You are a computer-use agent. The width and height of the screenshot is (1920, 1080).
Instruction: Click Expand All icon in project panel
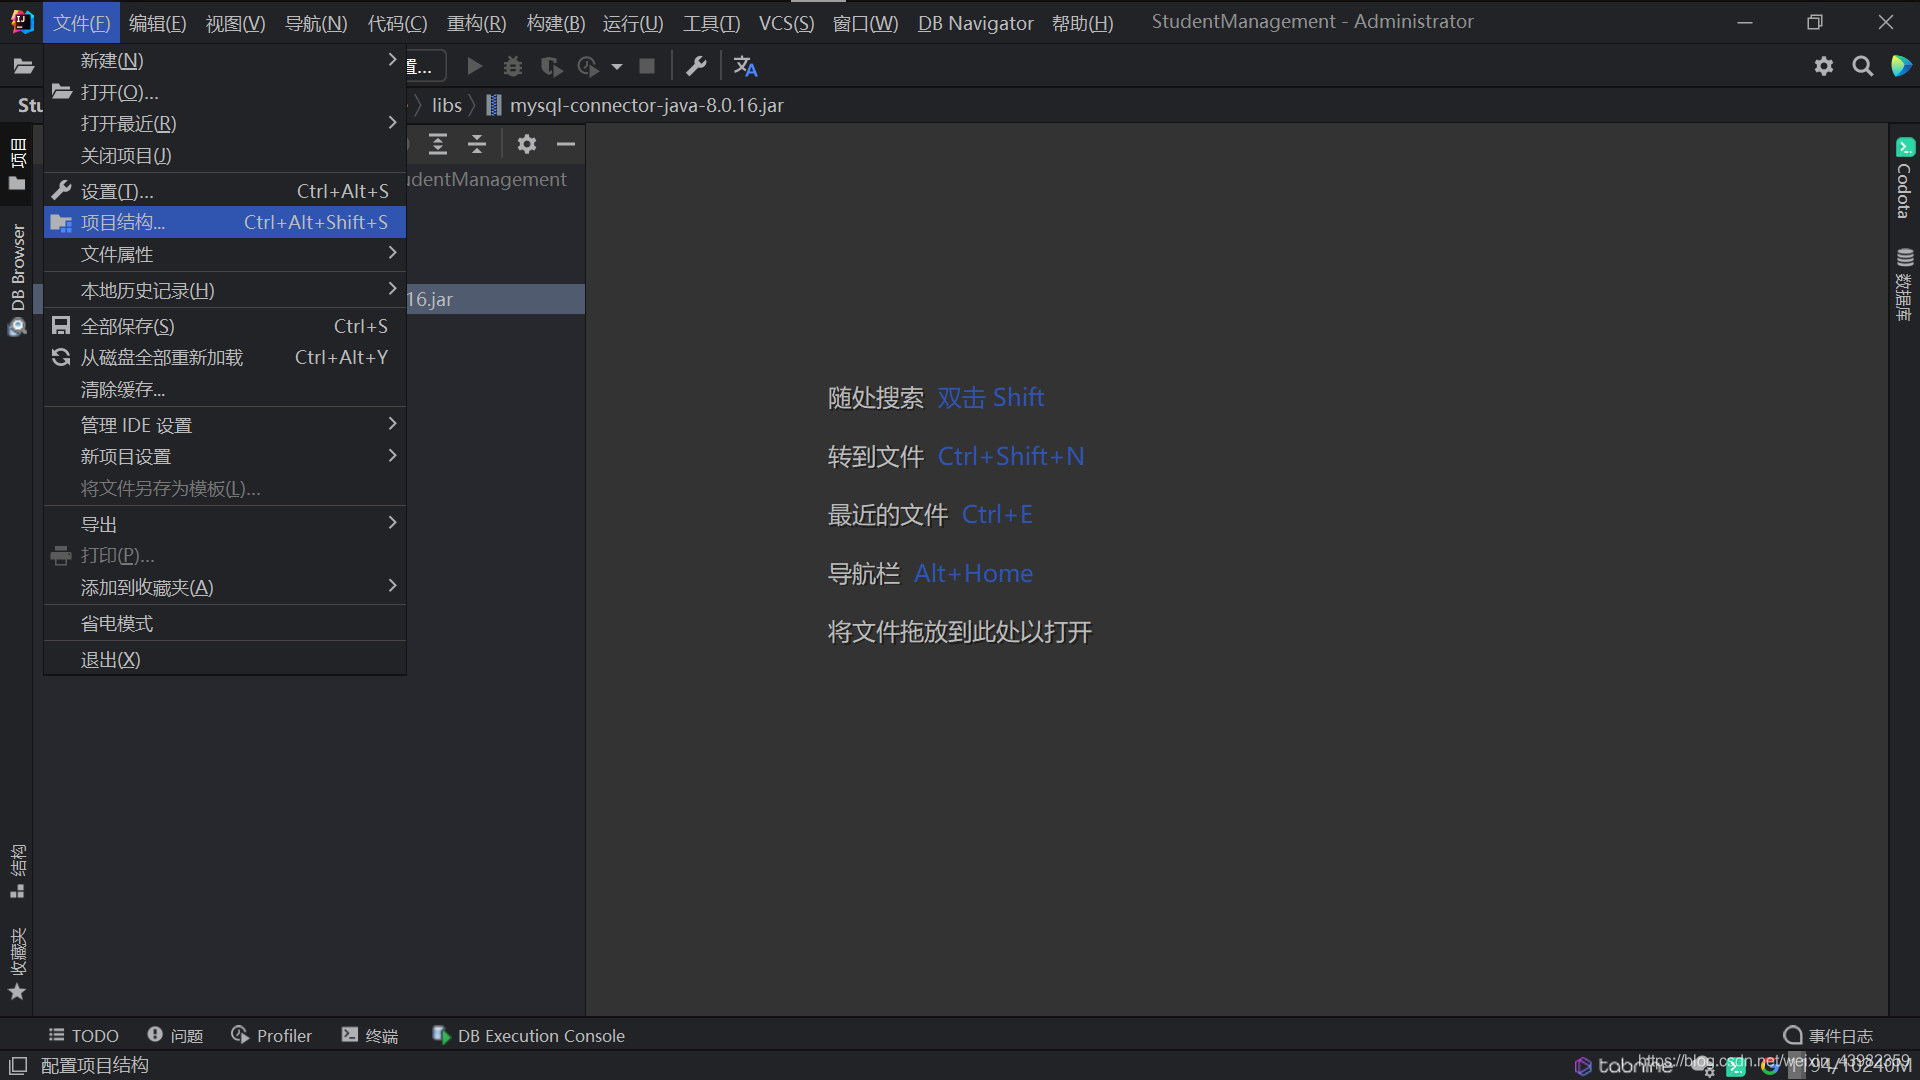[x=438, y=144]
